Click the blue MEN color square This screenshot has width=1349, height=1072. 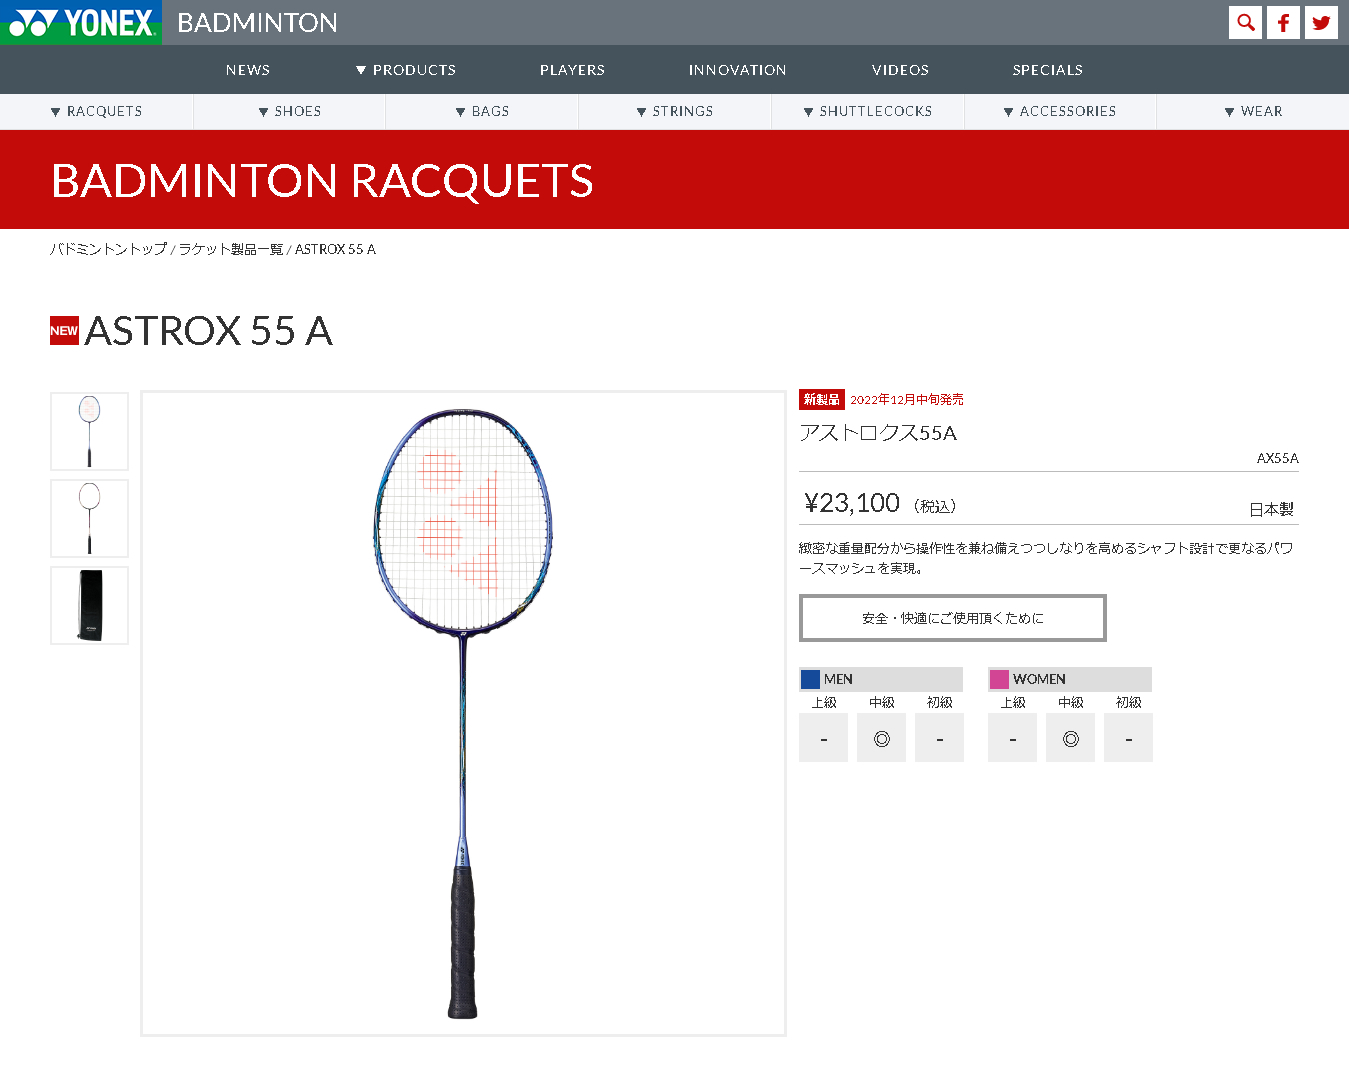tap(810, 679)
